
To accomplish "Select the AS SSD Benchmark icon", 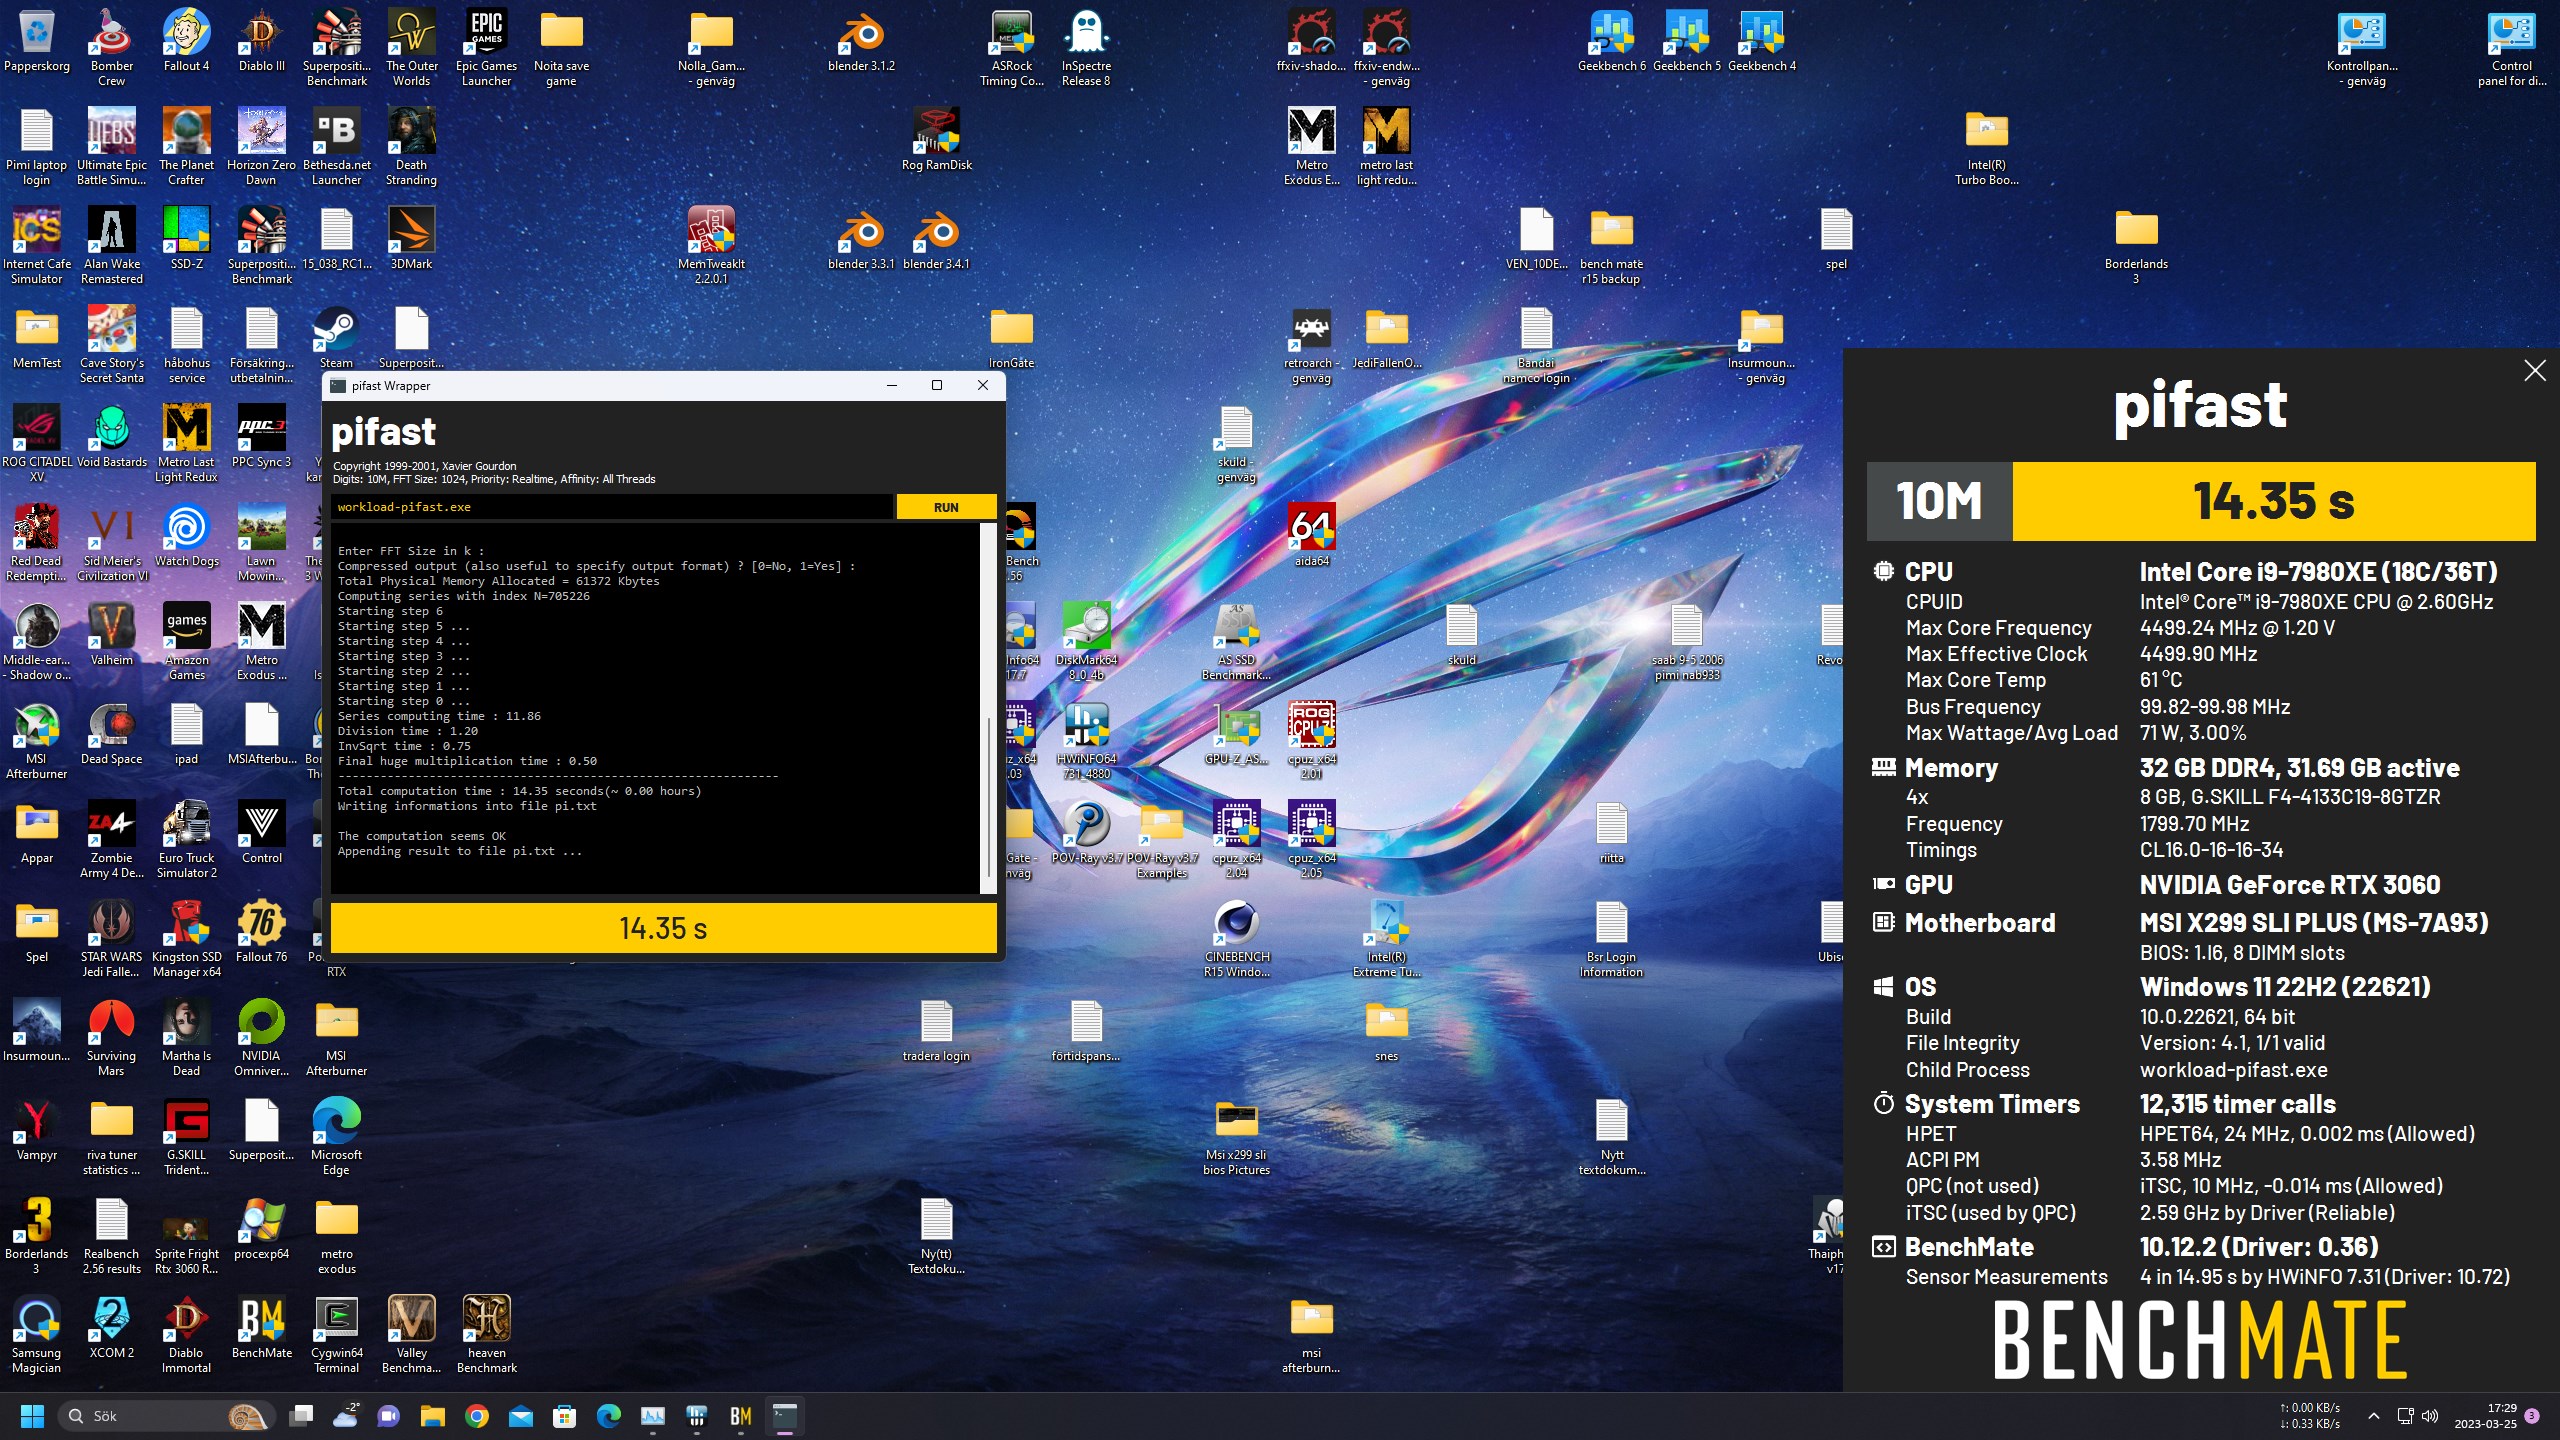I will [1237, 641].
